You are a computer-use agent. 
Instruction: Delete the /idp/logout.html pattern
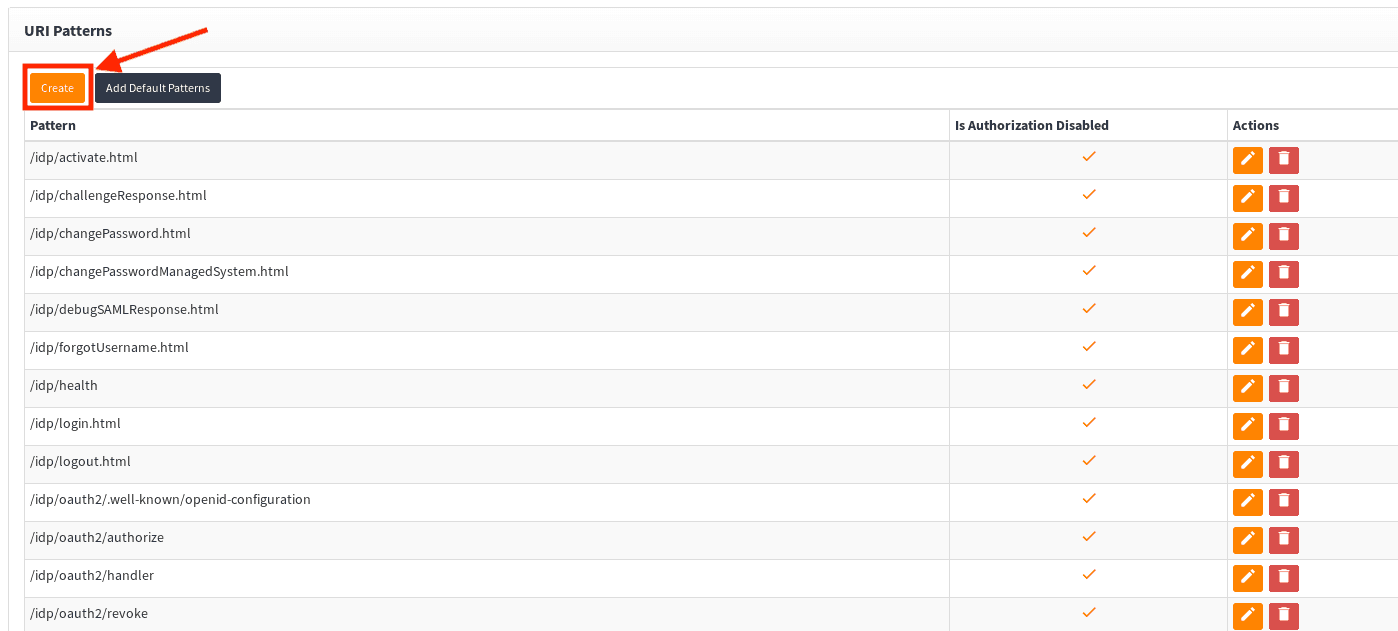pos(1284,464)
